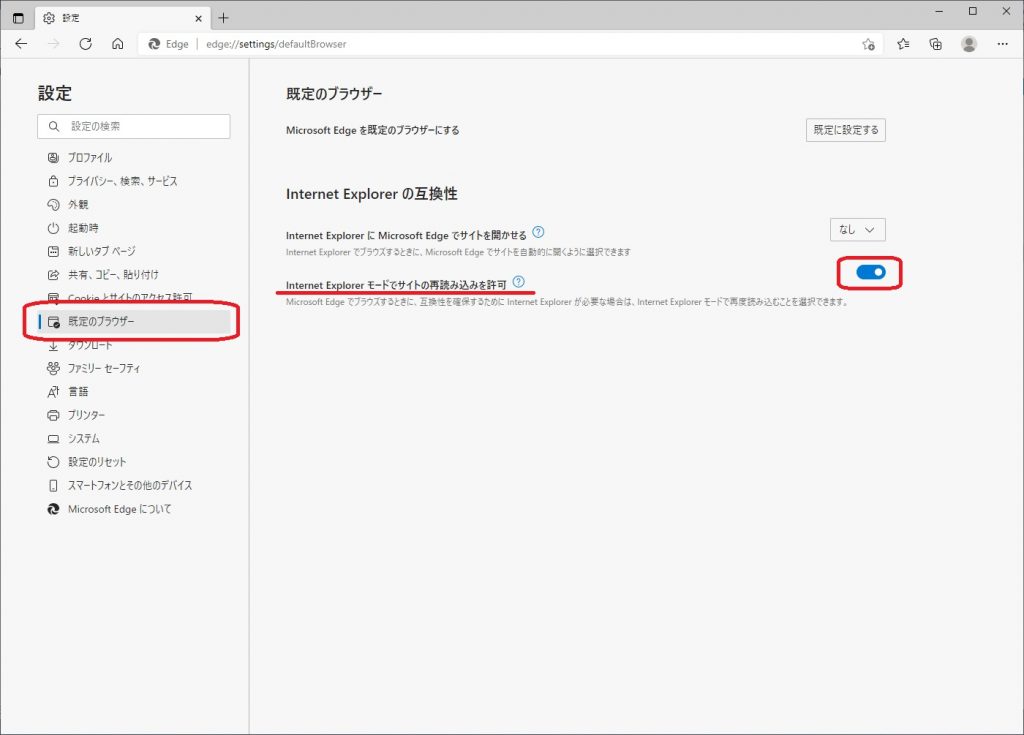Expand the なし dropdown
1024x735 pixels.
857,229
